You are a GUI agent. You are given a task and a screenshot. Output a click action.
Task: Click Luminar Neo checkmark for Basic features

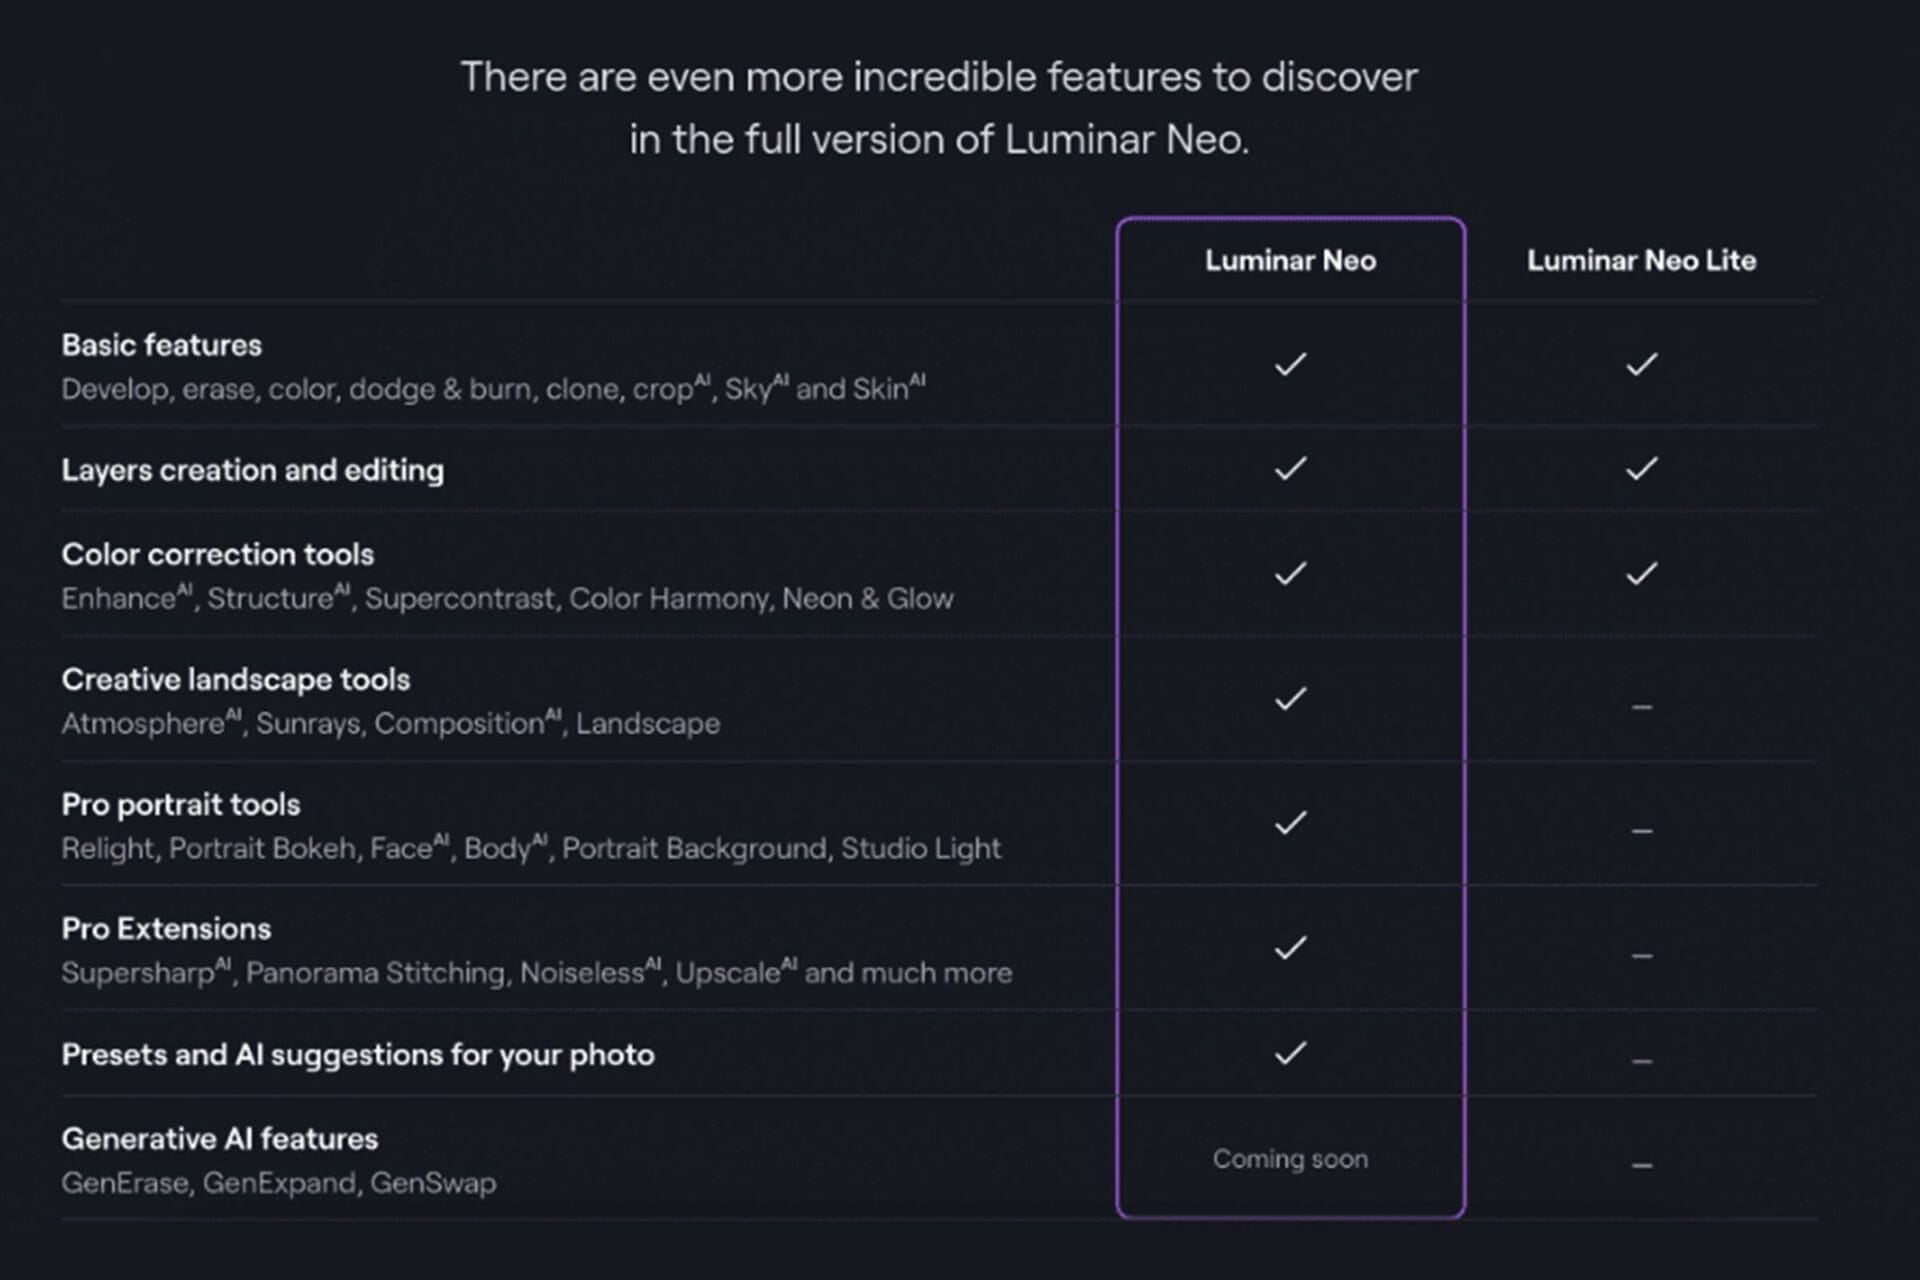coord(1290,364)
